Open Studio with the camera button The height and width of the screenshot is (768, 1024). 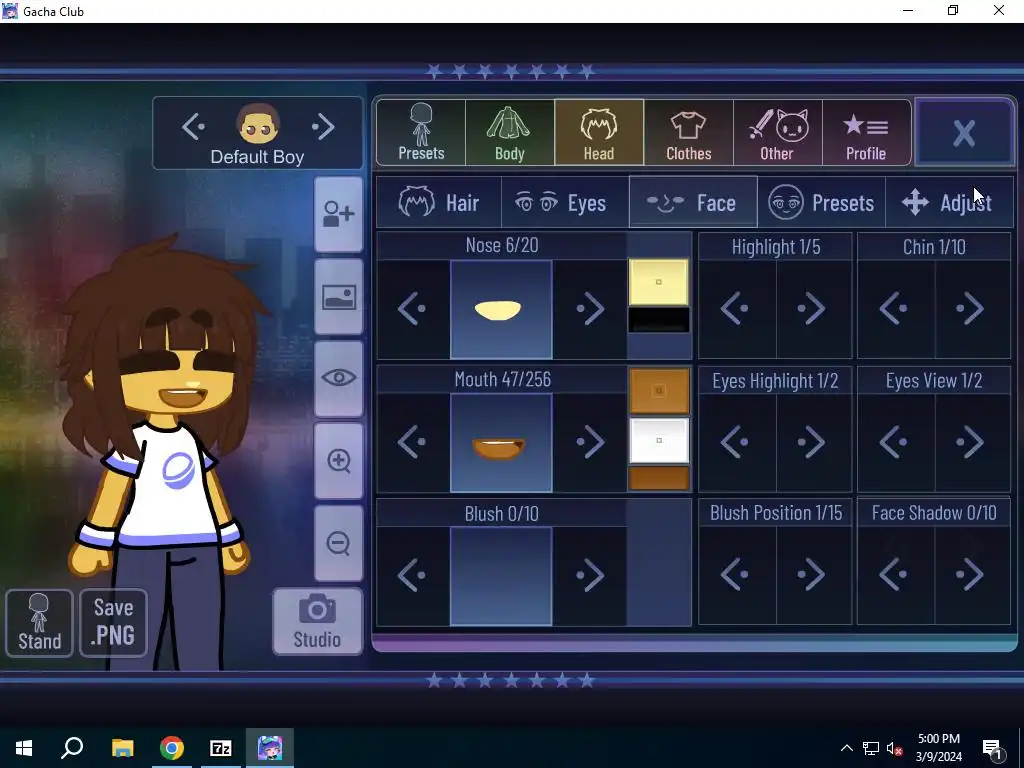tap(317, 621)
